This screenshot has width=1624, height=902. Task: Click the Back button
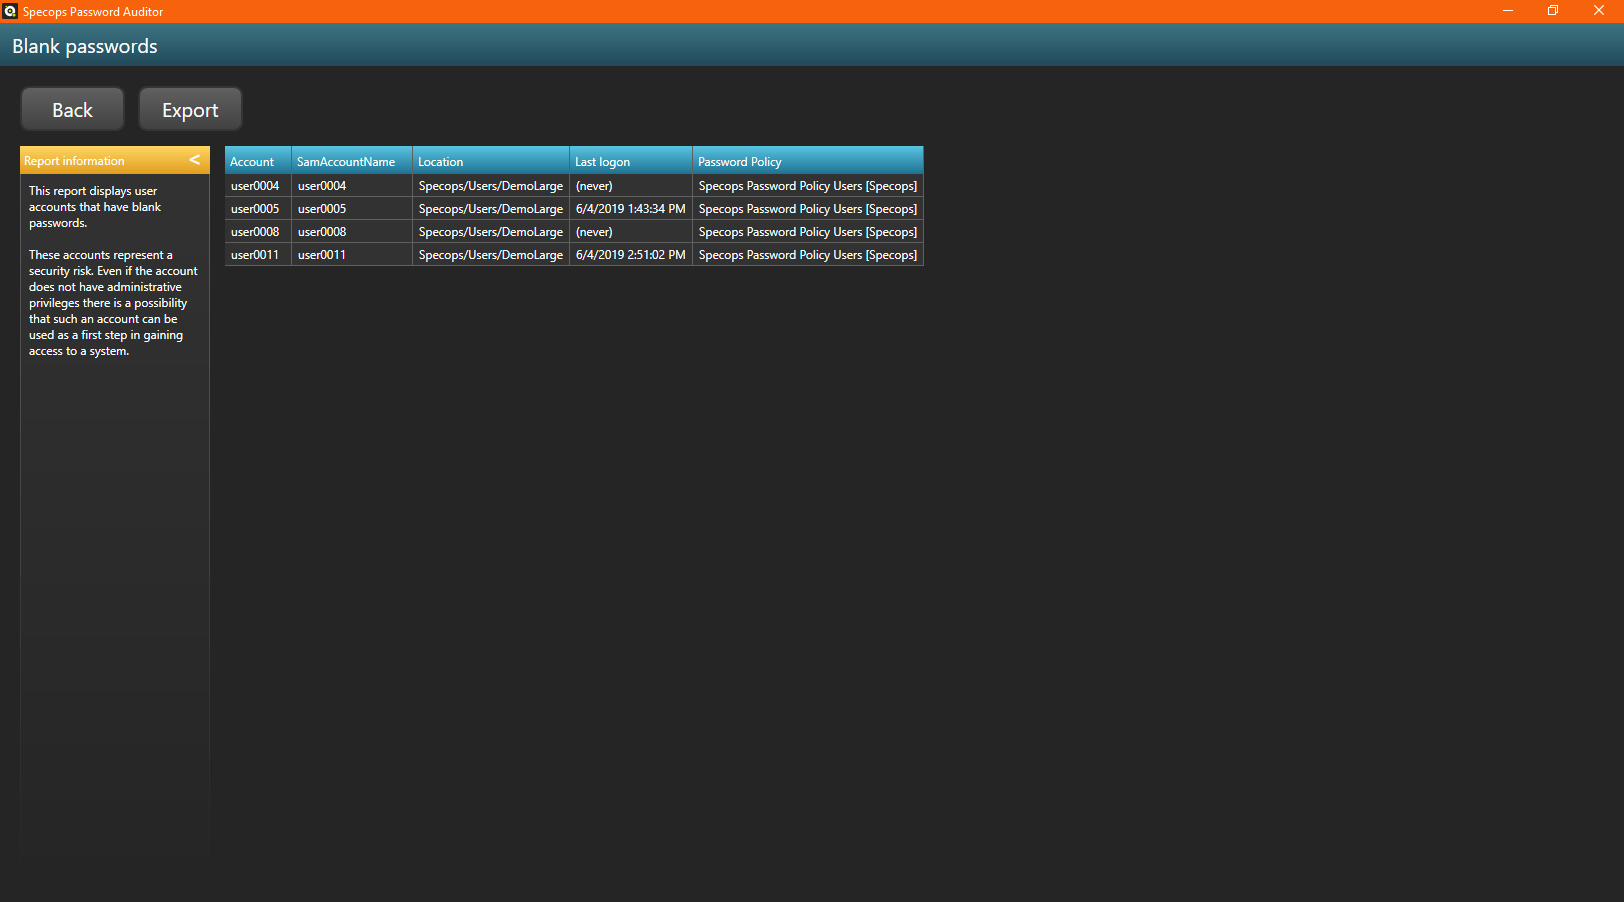(72, 110)
